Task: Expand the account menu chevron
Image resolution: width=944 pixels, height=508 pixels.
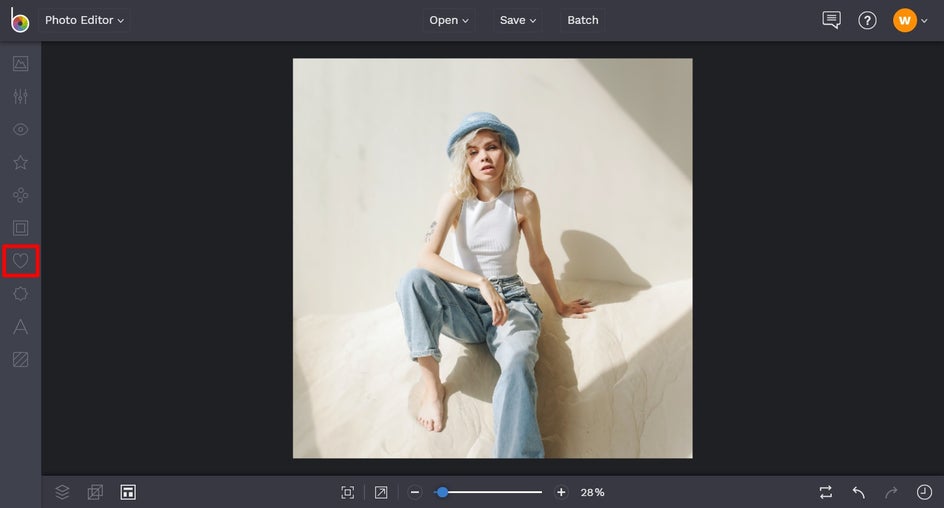Action: [924, 21]
